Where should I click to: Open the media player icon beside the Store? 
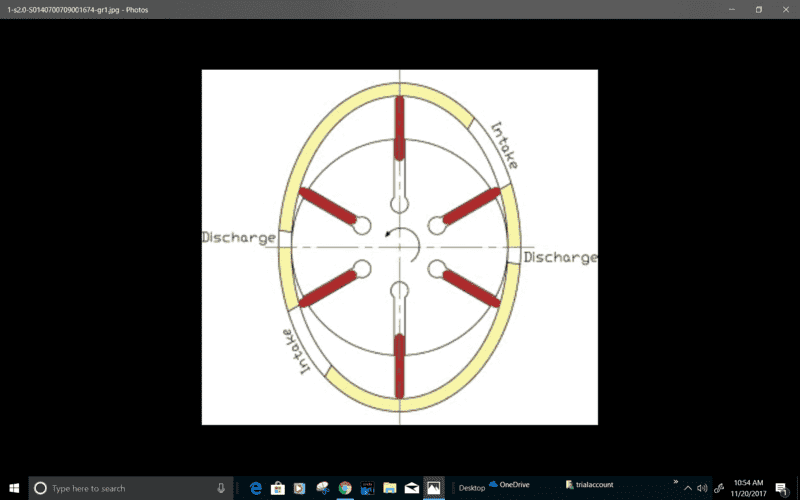pyautogui.click(x=299, y=488)
